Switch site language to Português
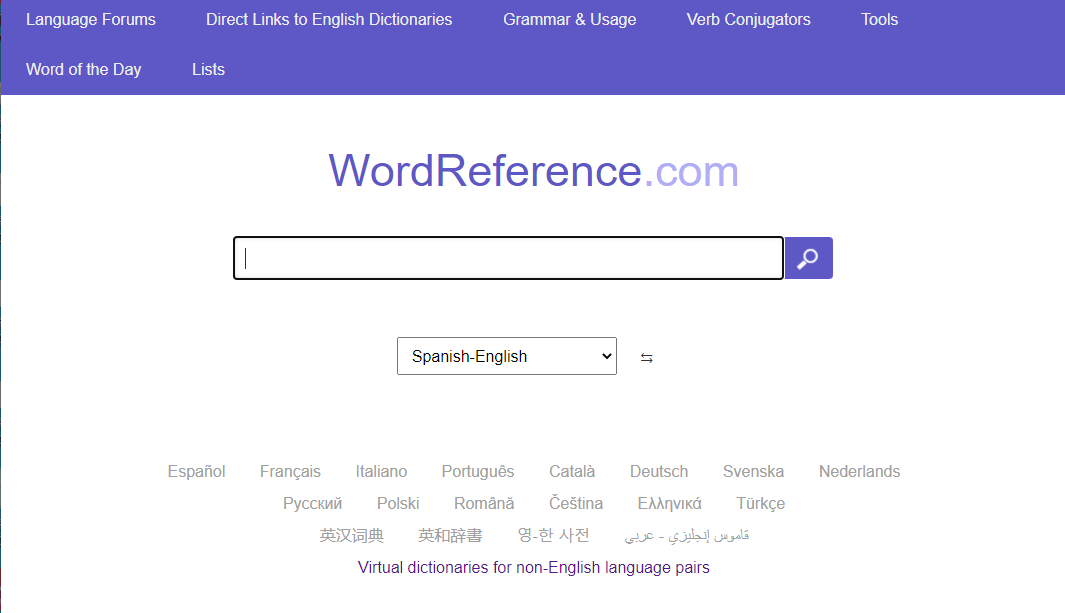Image resolution: width=1065 pixels, height=613 pixels. (477, 471)
